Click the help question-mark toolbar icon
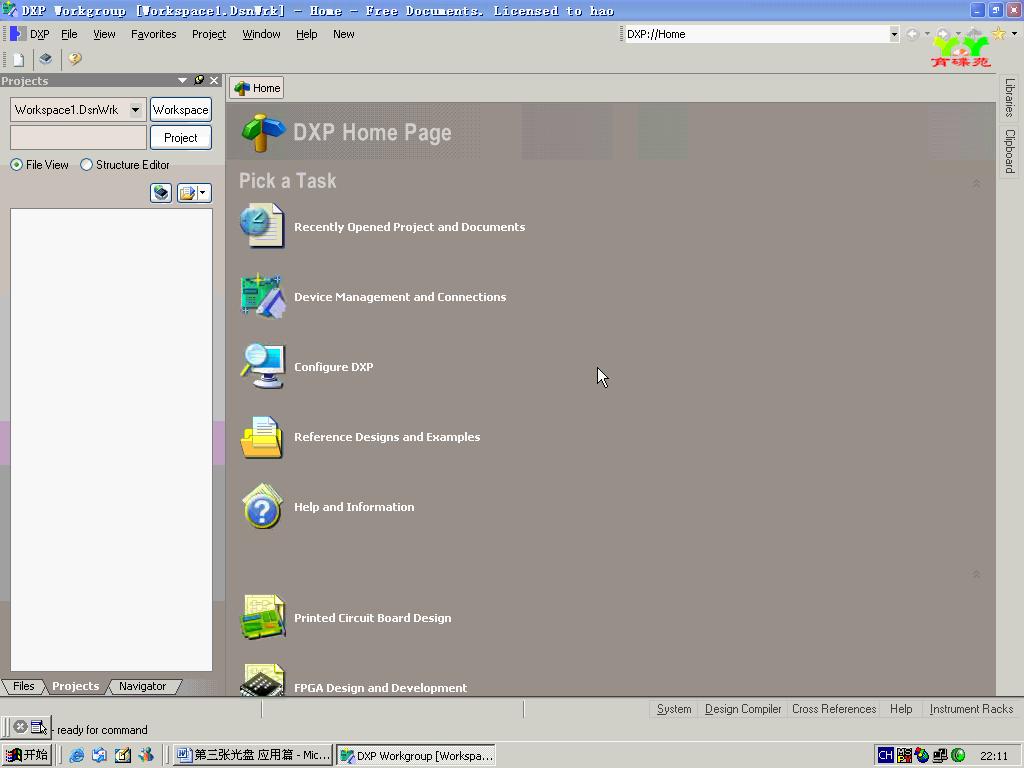The width and height of the screenshot is (1024, 768). point(75,59)
